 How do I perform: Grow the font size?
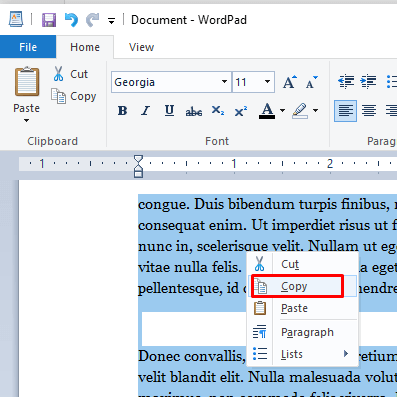coord(289,82)
